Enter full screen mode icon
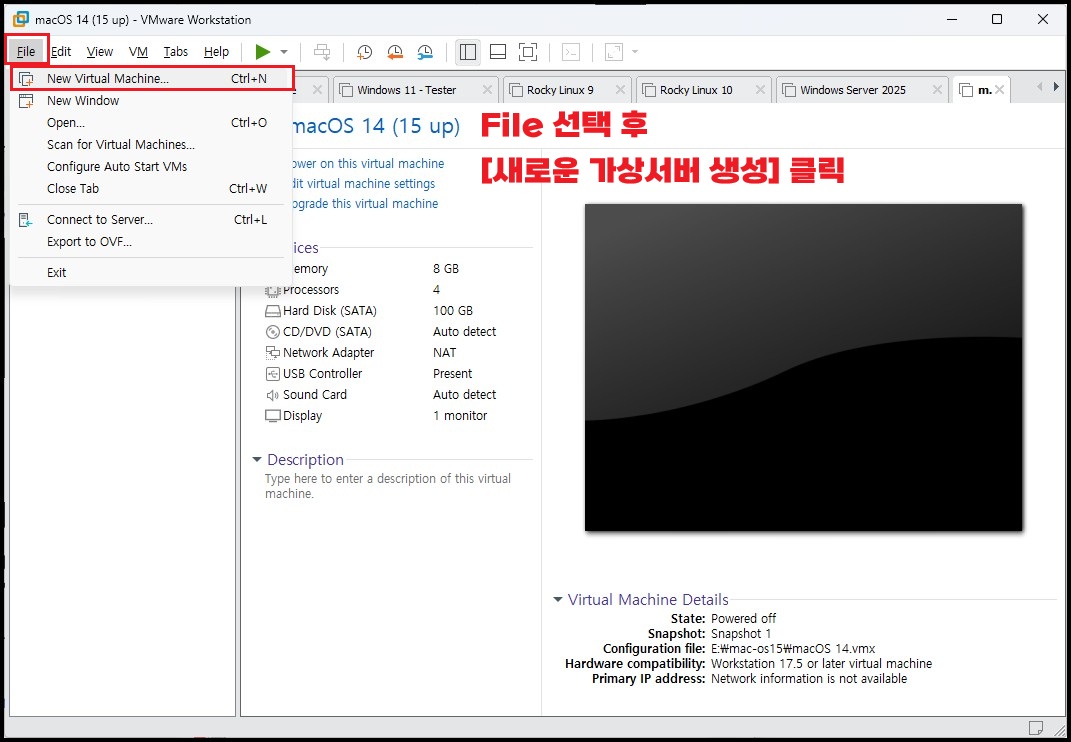This screenshot has height=742, width=1071. click(528, 52)
